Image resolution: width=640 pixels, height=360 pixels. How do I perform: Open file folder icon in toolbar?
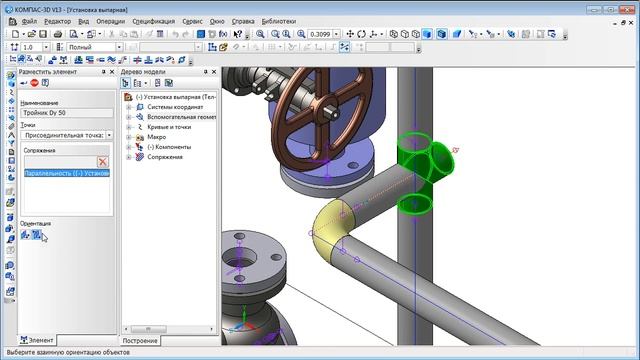(x=31, y=34)
